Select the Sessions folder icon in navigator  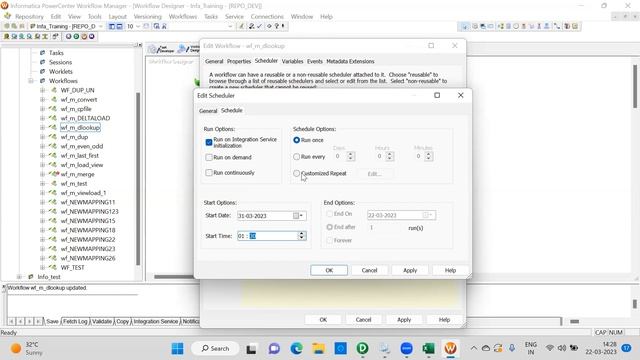coord(42,62)
